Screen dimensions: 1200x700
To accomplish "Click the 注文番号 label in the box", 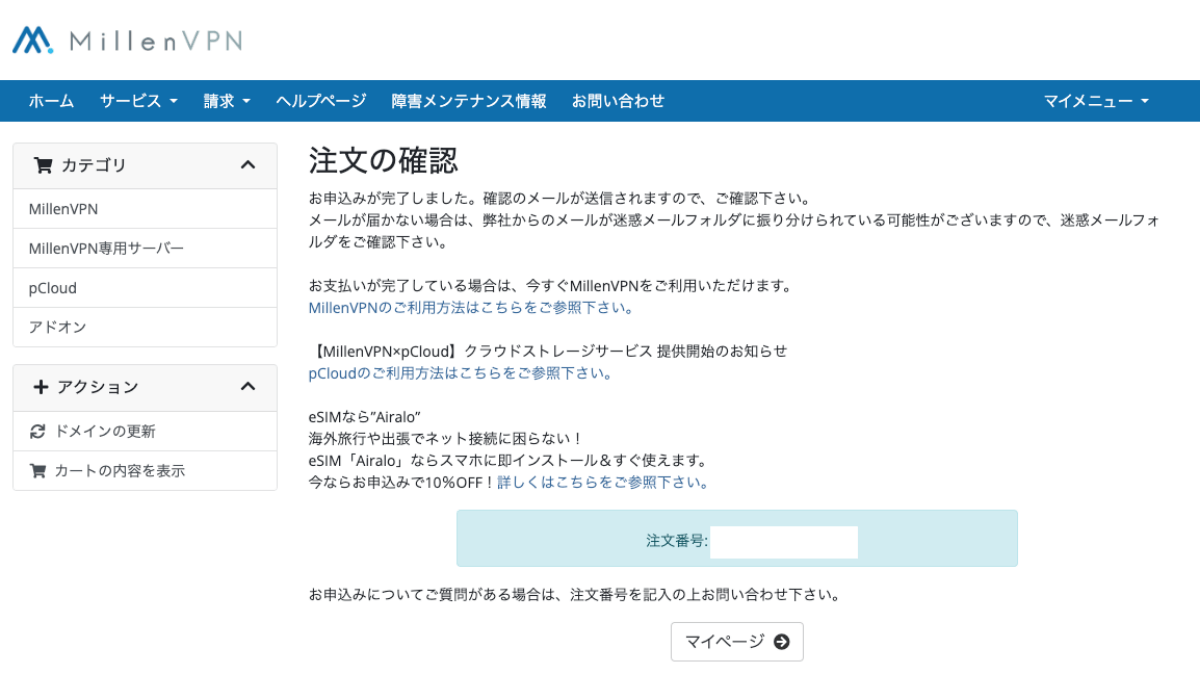I will click(x=677, y=541).
